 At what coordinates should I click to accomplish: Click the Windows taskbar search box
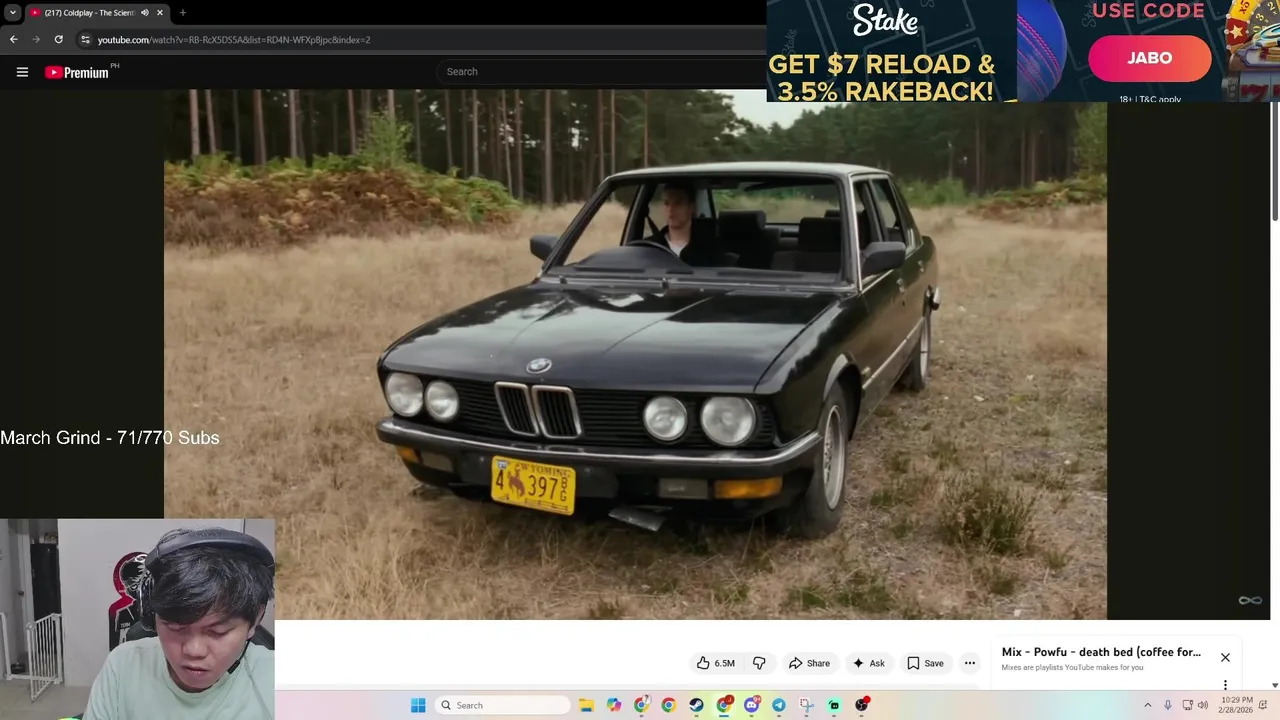click(504, 705)
